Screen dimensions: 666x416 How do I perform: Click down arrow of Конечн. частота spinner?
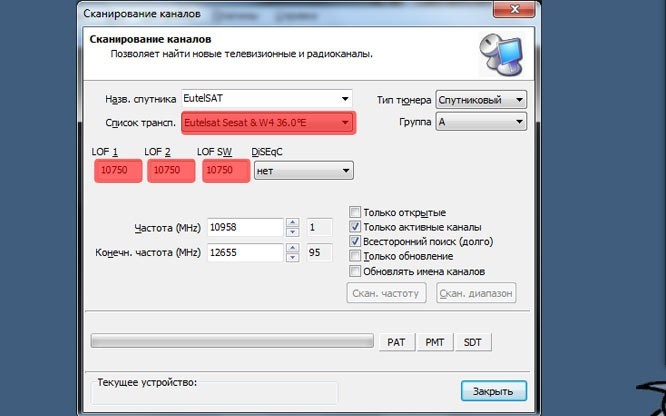coord(291,258)
